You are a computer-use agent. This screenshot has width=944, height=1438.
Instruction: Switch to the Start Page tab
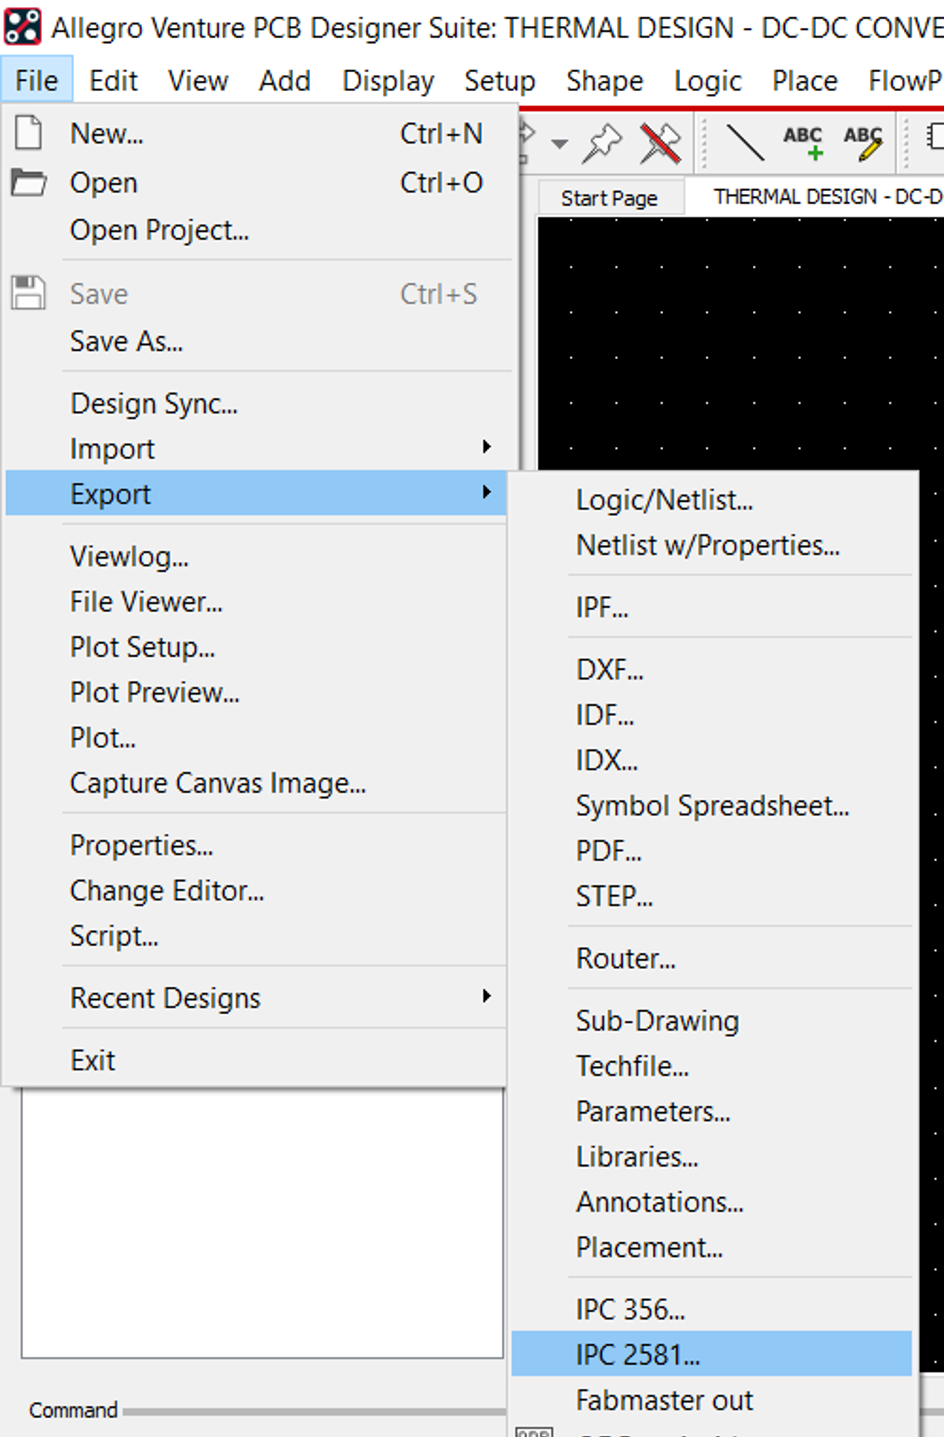coord(609,198)
